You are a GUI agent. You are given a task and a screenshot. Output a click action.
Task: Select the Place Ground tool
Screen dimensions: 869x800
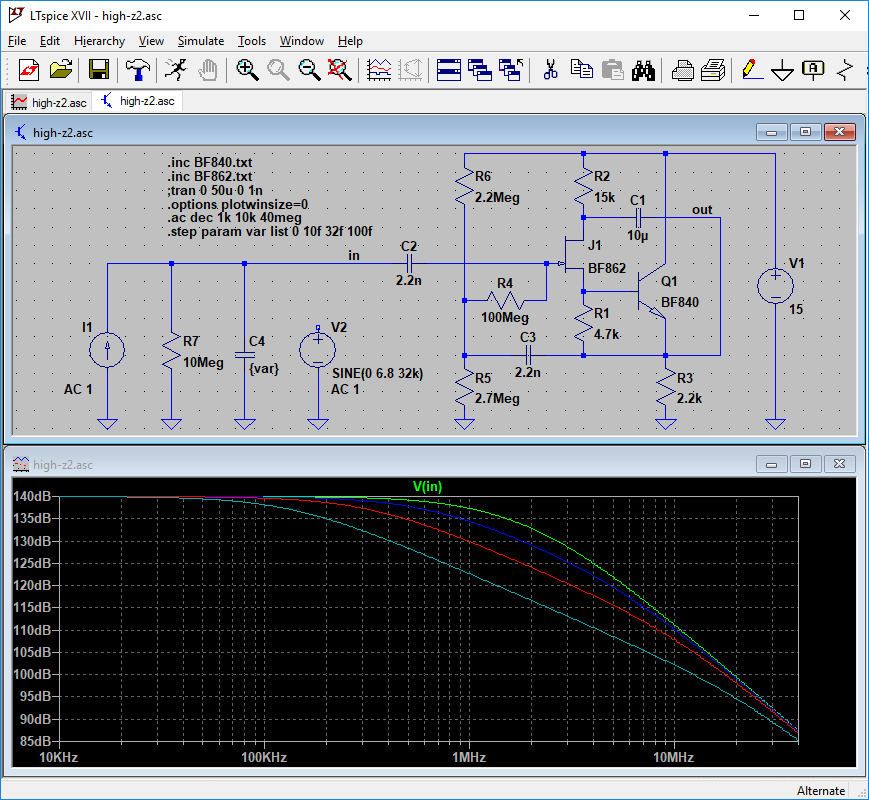tap(782, 70)
